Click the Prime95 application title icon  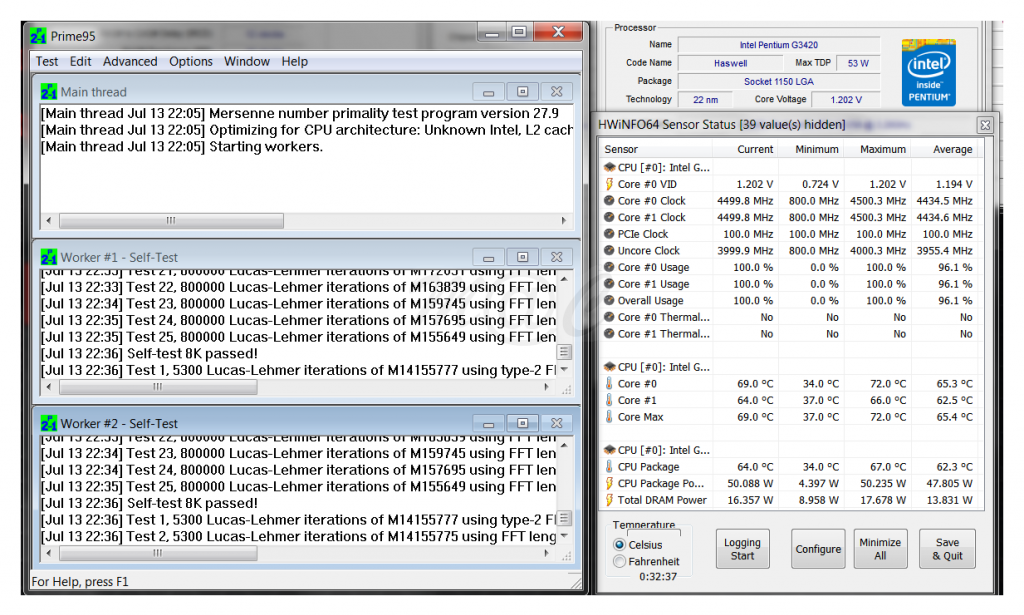coord(38,36)
